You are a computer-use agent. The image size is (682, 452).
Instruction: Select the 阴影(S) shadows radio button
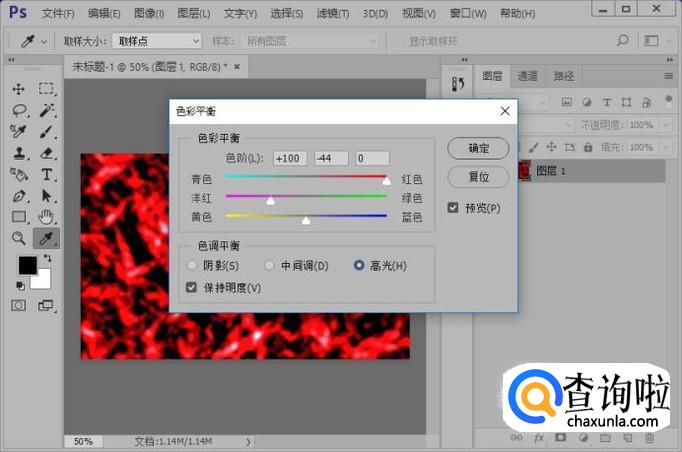(192, 265)
